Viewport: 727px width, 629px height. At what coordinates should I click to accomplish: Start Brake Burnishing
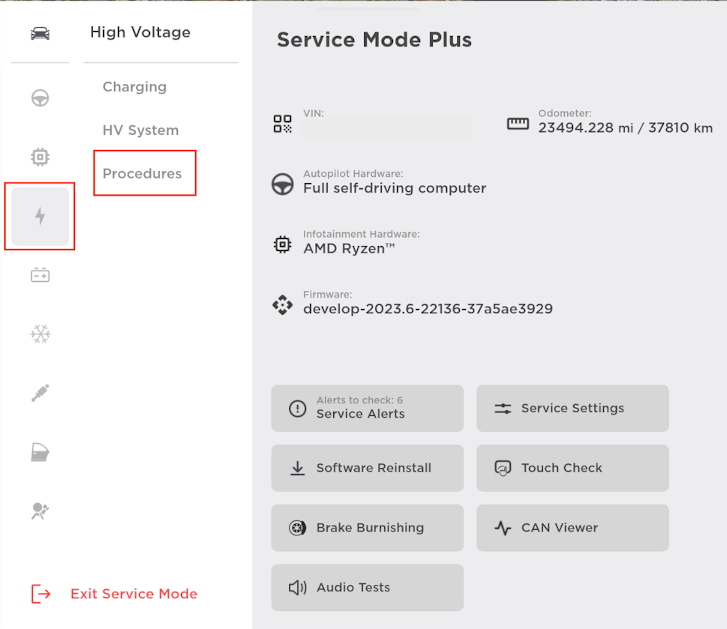pyautogui.click(x=367, y=528)
